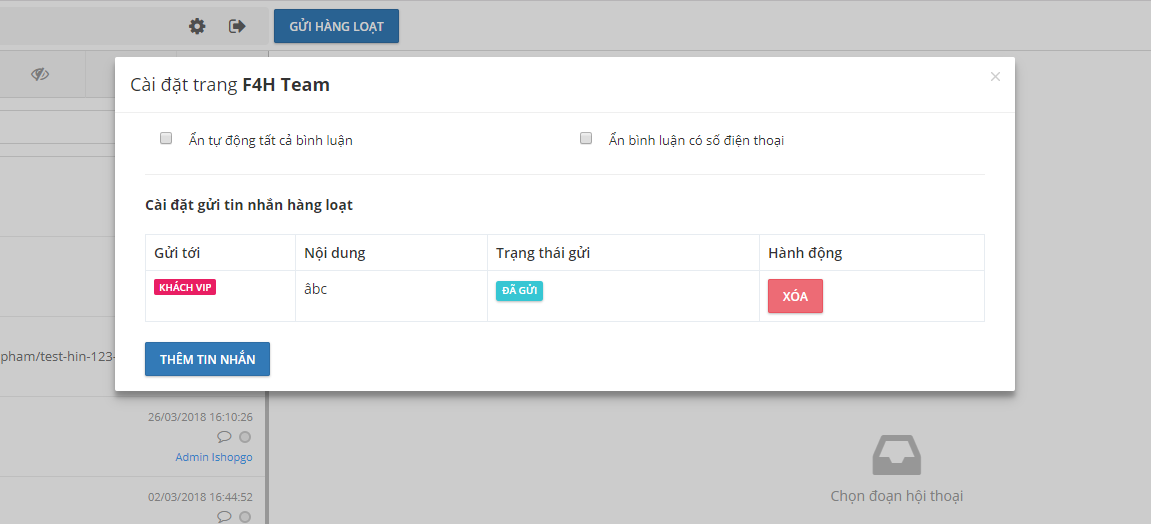1151x524 pixels.
Task: Open the settings gear icon
Action: [x=197, y=26]
